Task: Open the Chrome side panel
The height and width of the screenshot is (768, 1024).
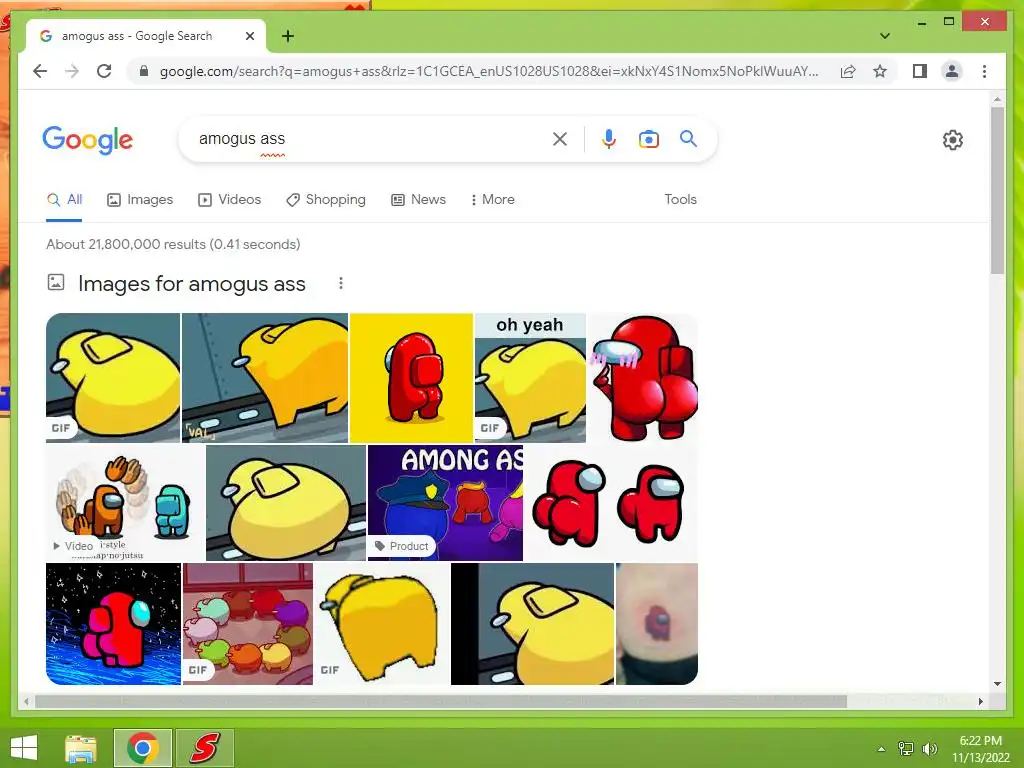Action: [x=920, y=71]
